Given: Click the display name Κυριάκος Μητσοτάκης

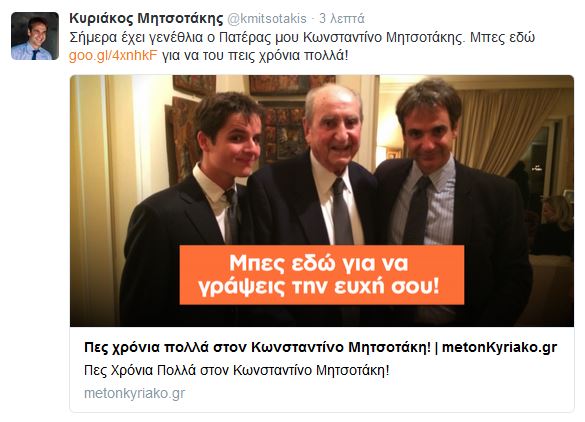Looking at the screenshot, I should coord(146,18).
